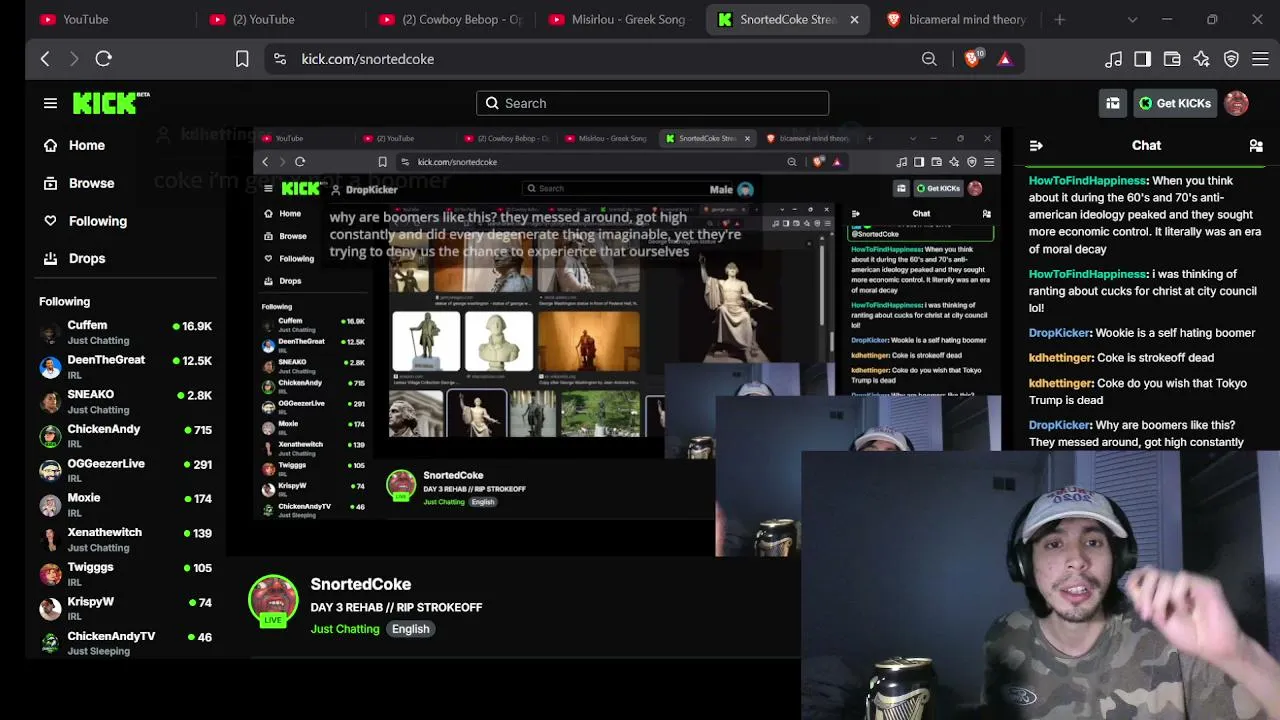Switch to bicameral mind theory tab

click(x=957, y=19)
